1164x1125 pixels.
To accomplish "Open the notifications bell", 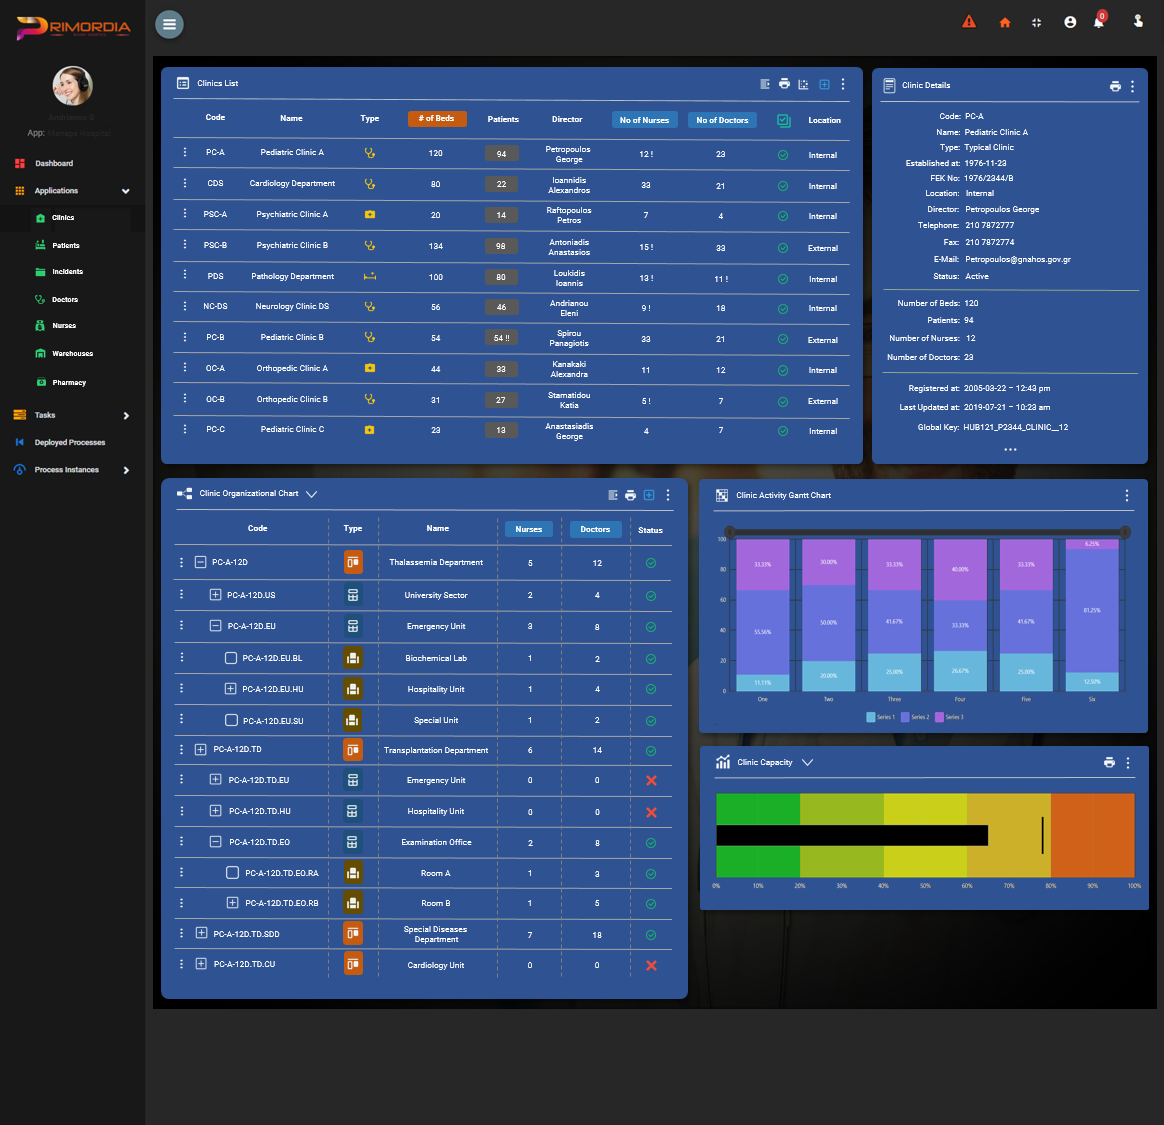I will click(x=1099, y=22).
